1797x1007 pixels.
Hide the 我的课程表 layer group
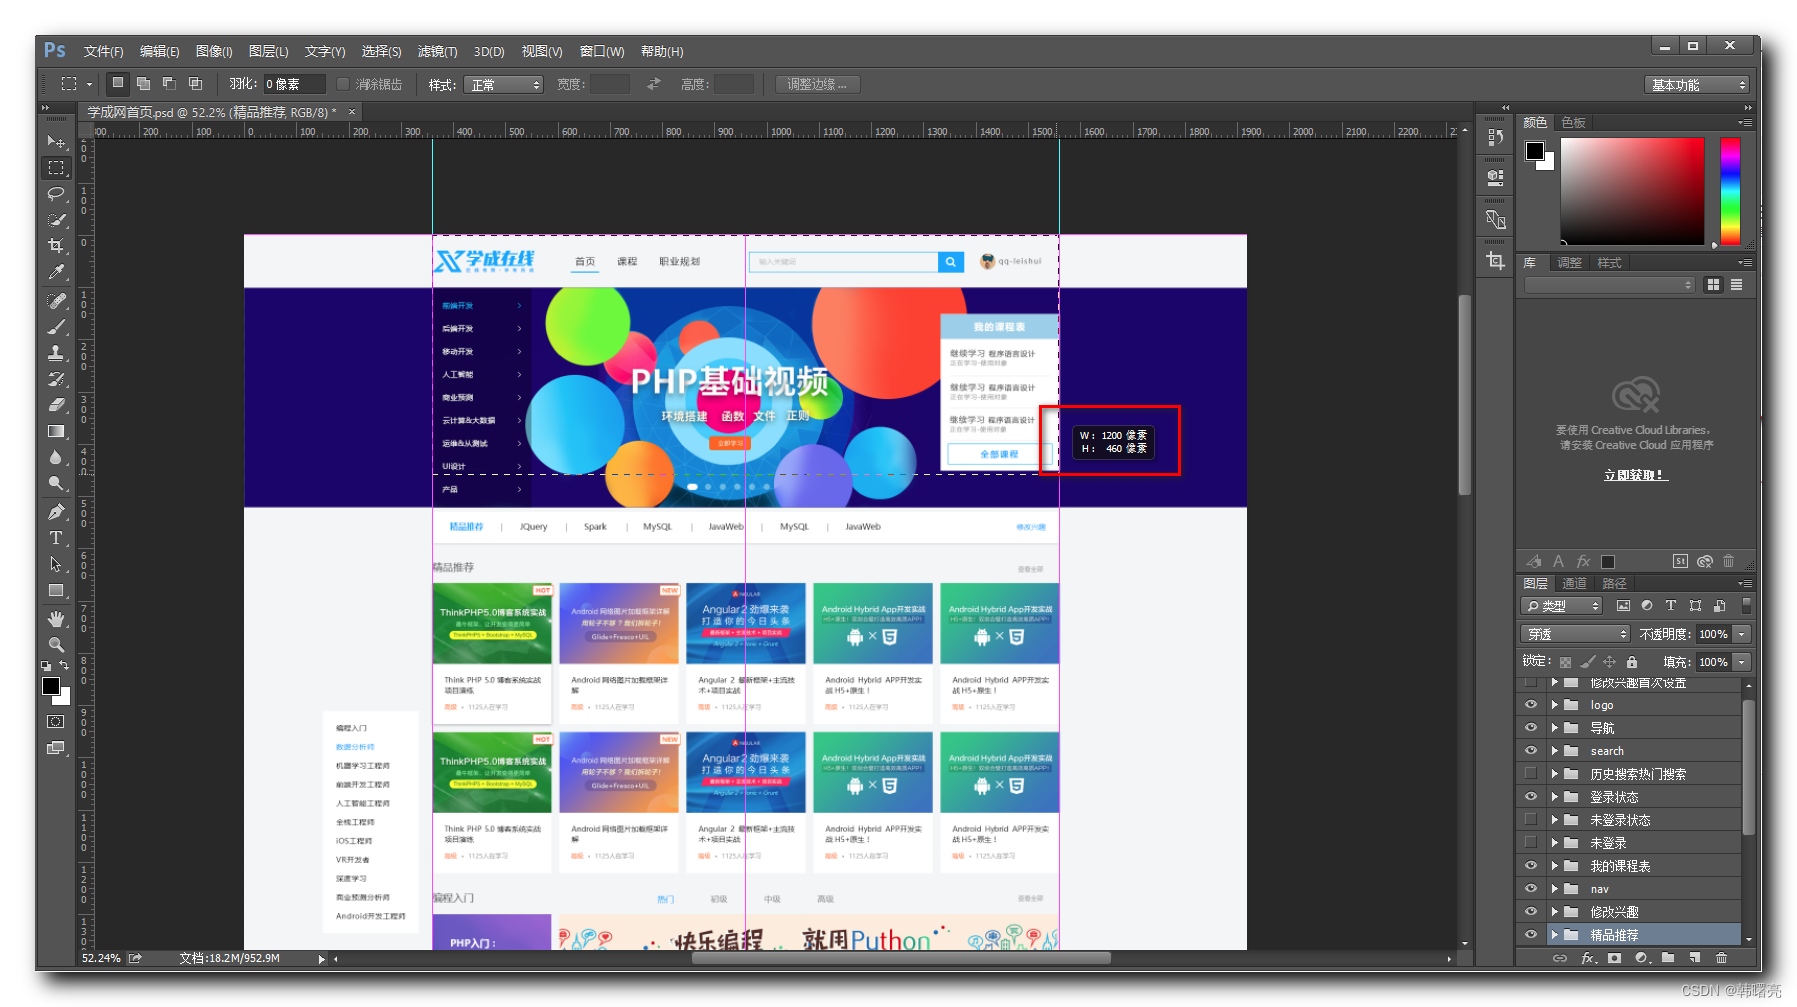[x=1530, y=866]
